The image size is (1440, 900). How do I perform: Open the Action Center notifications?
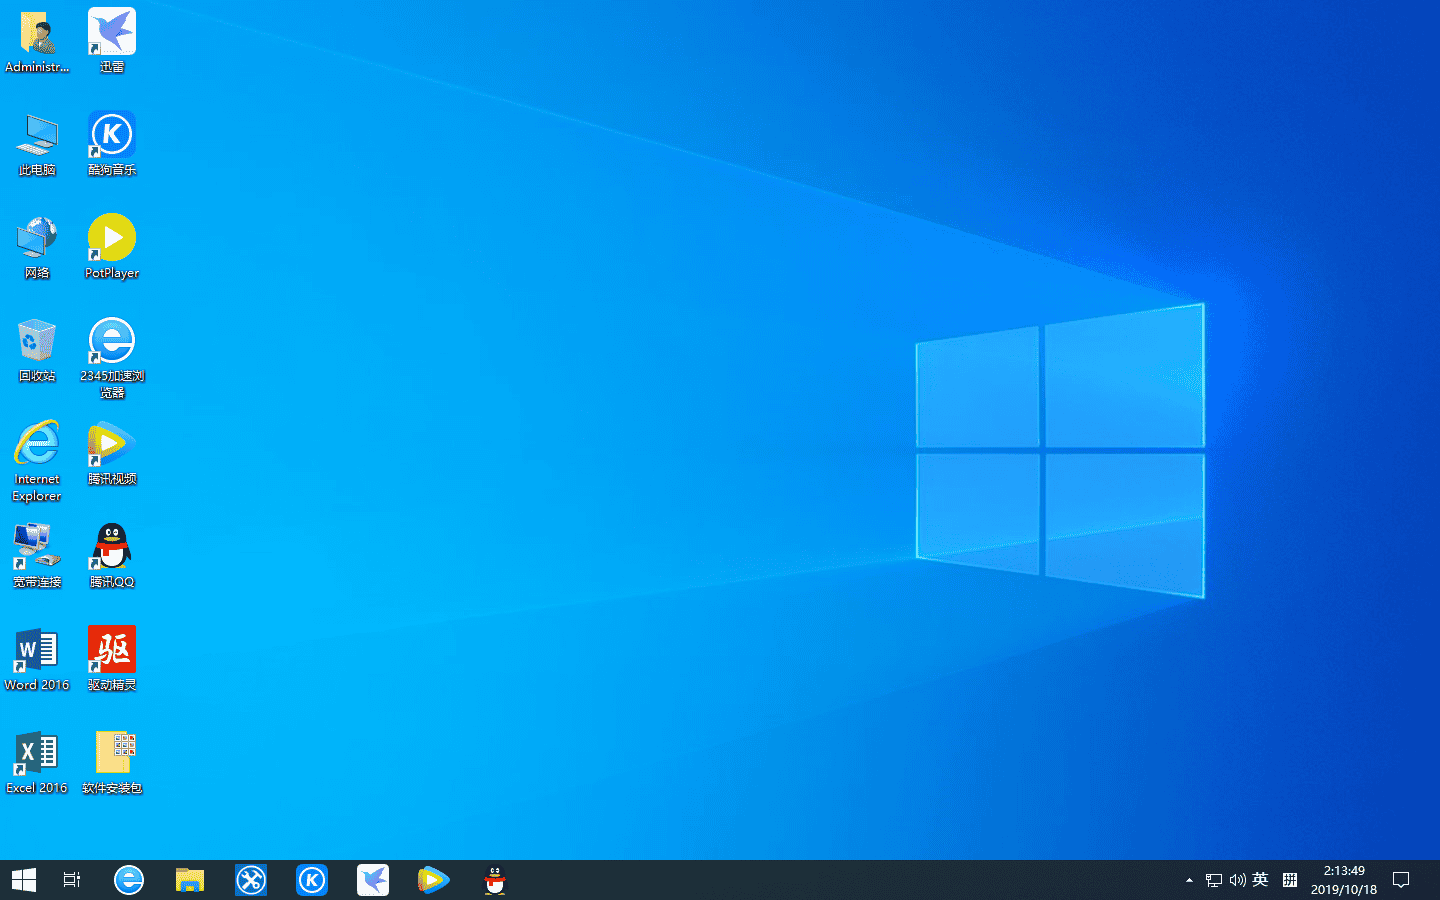click(x=1401, y=880)
